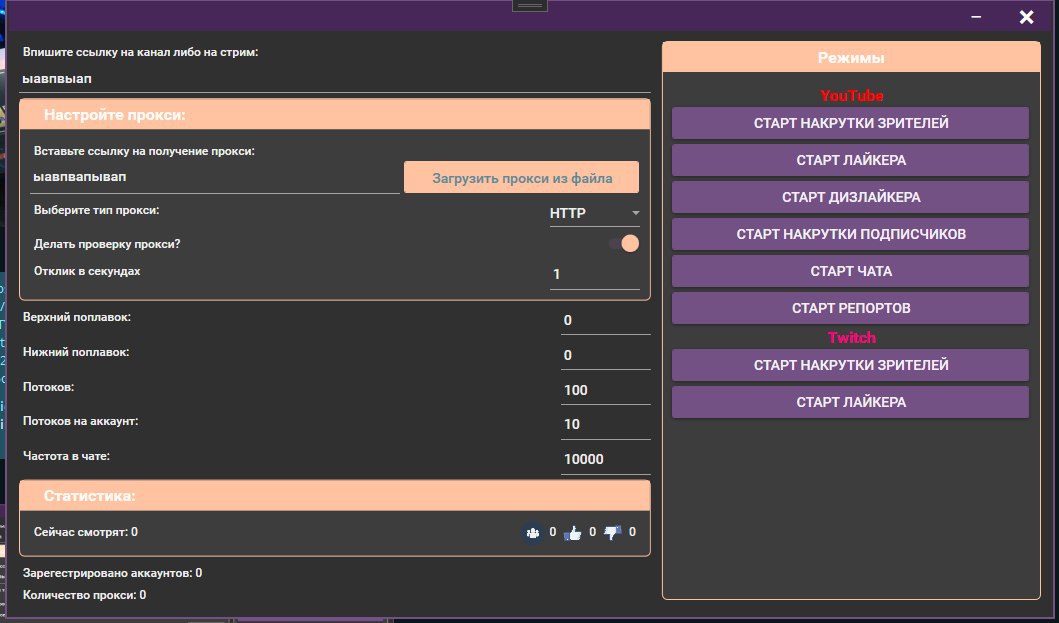Image resolution: width=1059 pixels, height=623 pixels.
Task: Click the thumbs-up likes icon
Action: (573, 533)
